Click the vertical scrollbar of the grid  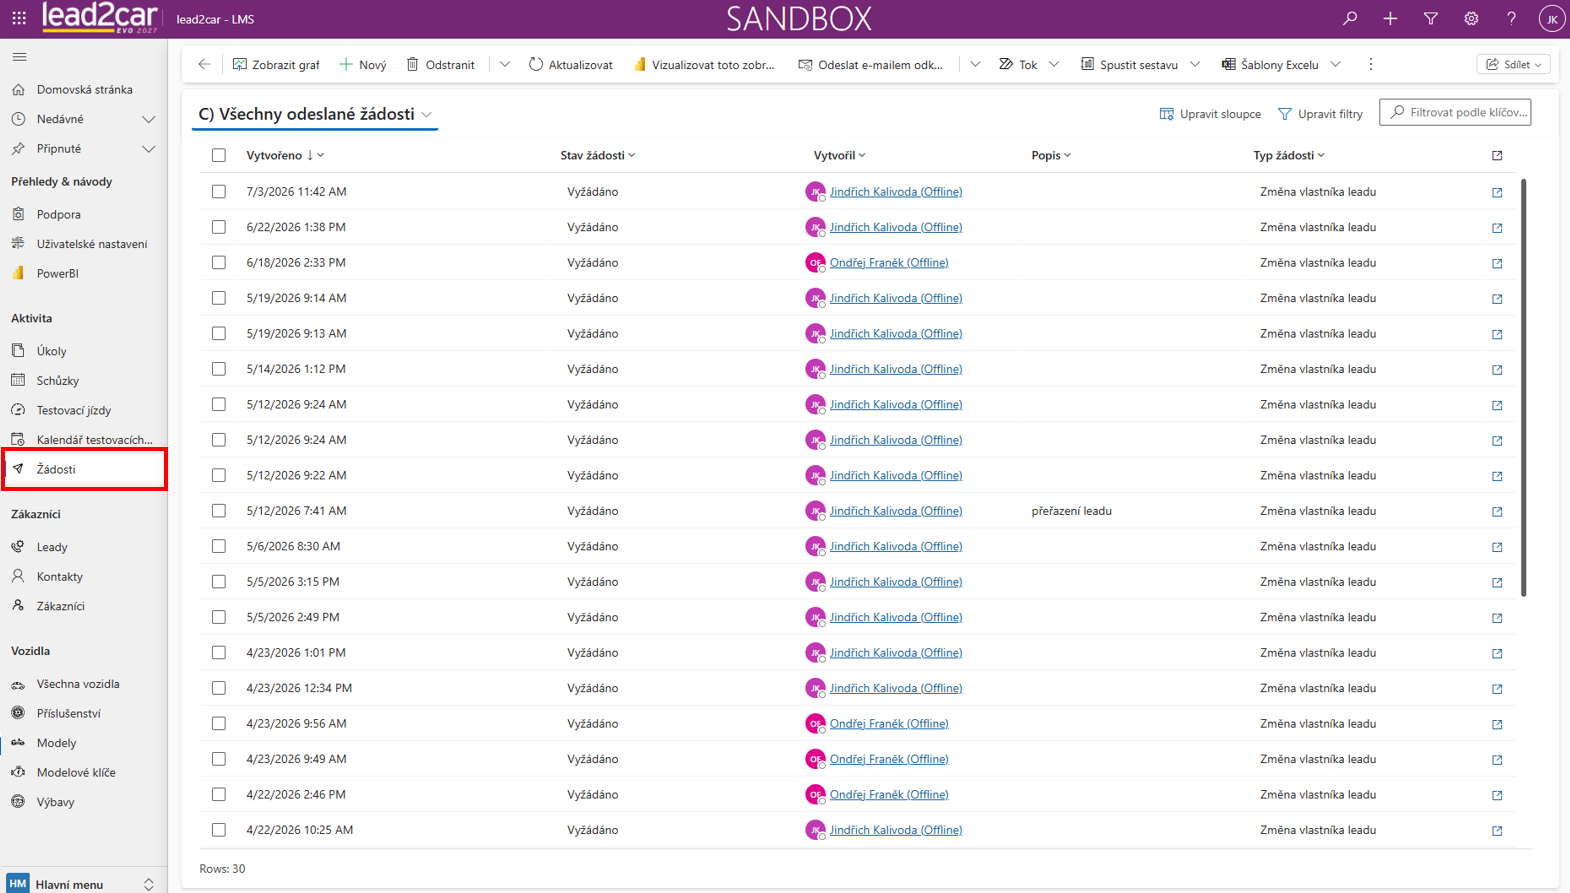[1524, 387]
